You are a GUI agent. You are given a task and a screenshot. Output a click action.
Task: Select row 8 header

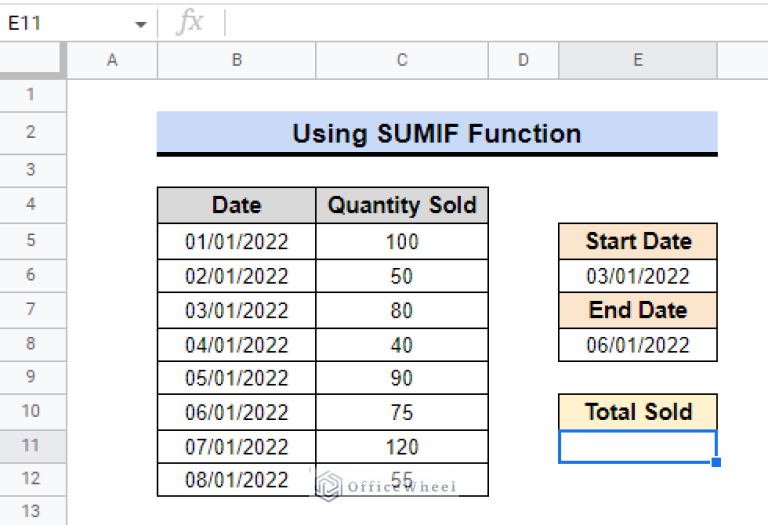click(32, 344)
